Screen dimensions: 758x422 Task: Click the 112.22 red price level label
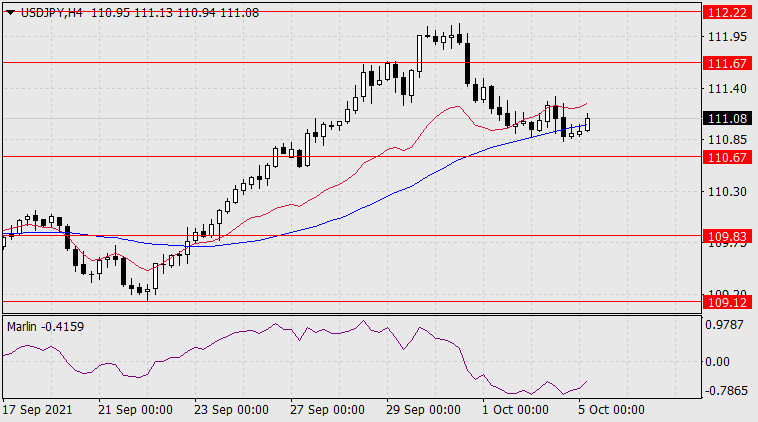[727, 12]
